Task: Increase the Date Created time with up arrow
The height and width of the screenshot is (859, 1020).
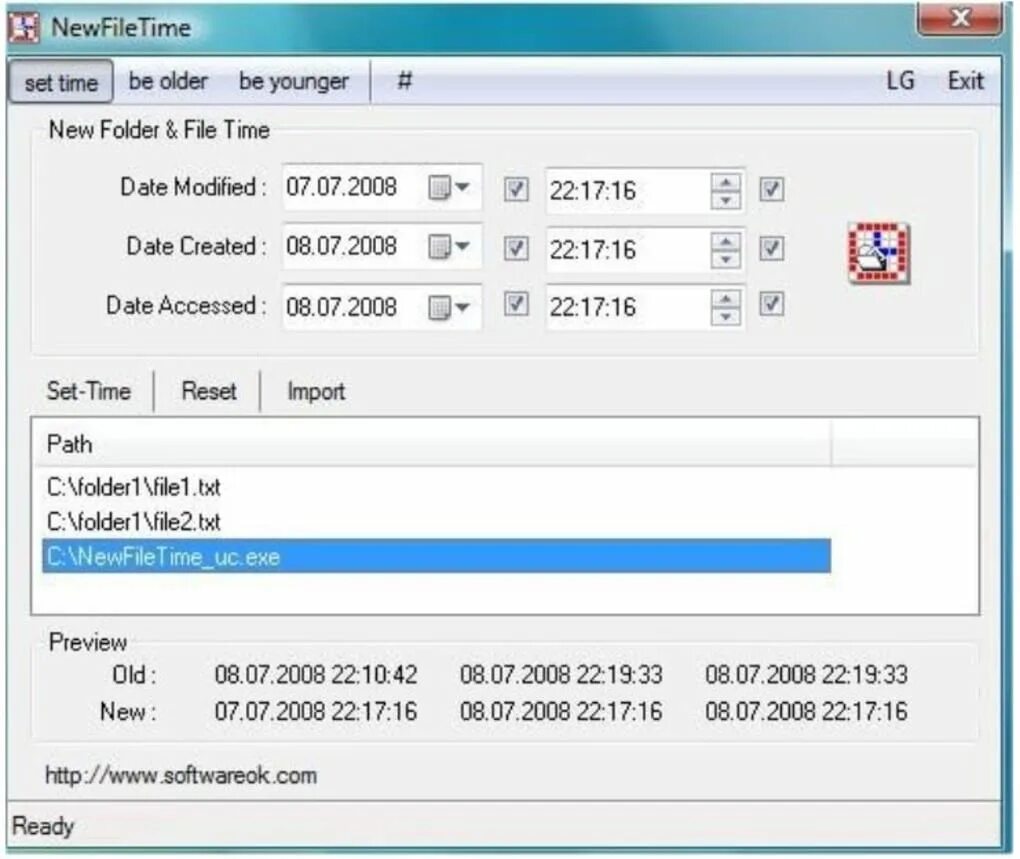Action: tap(726, 241)
